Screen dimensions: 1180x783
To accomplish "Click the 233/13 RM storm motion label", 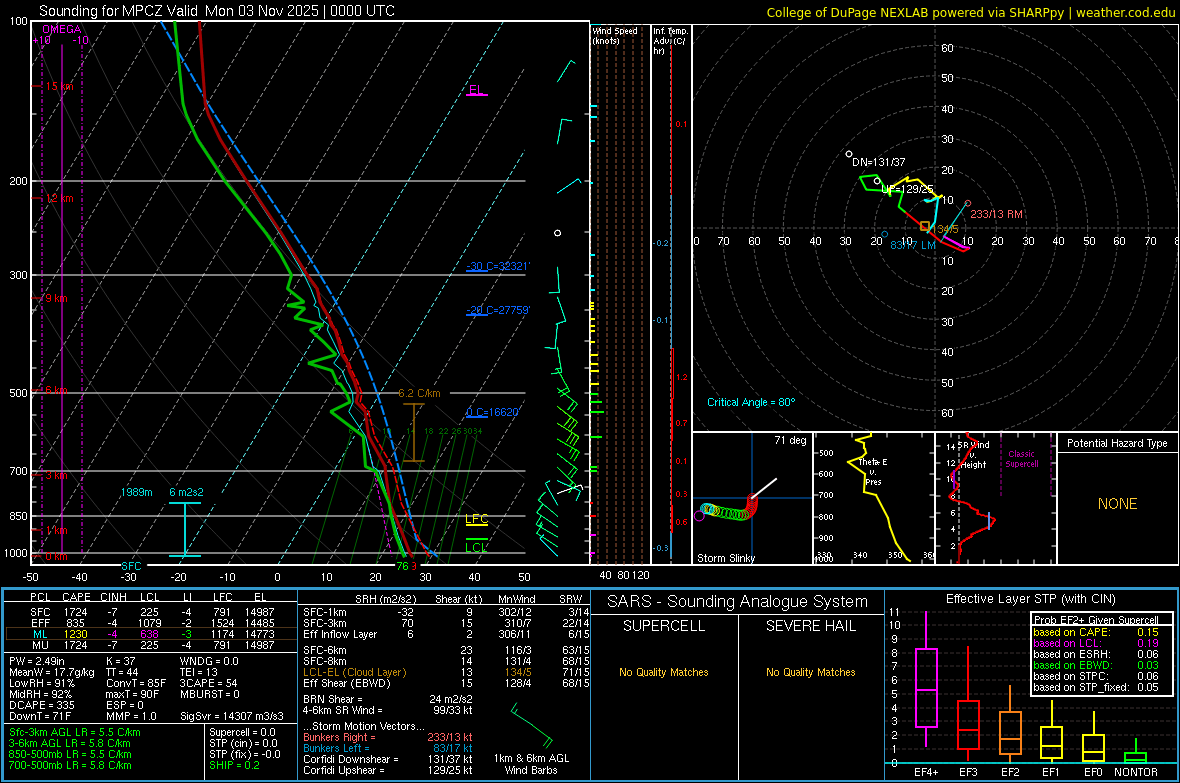I will pyautogui.click(x=996, y=214).
